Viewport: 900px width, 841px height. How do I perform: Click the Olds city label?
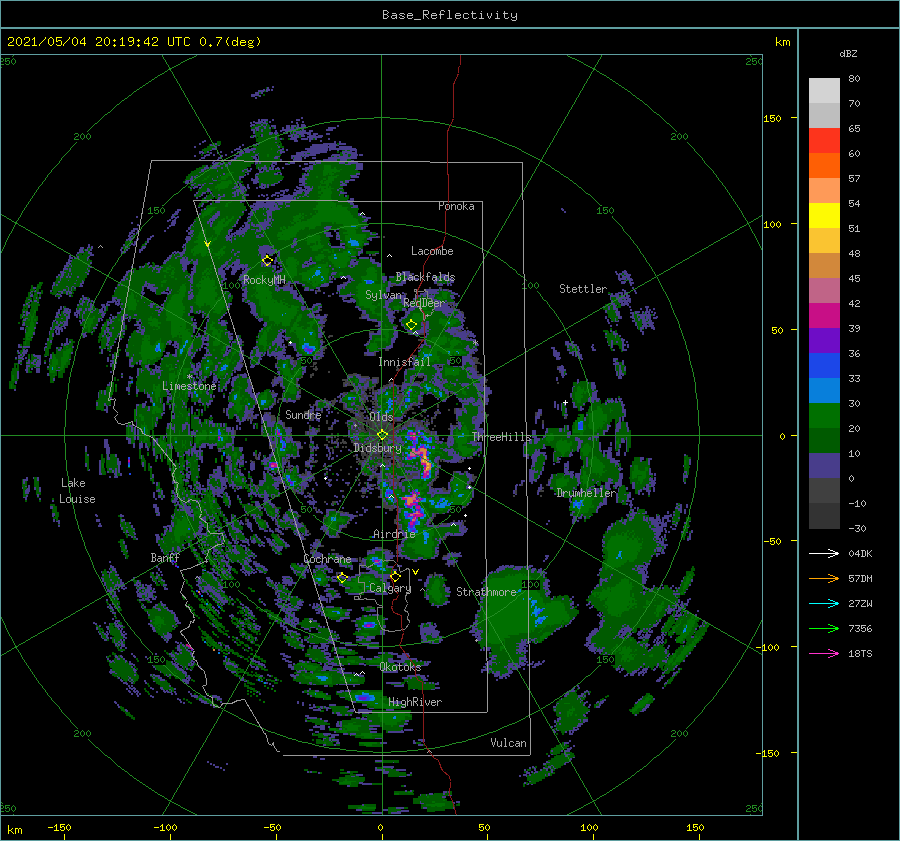(381, 417)
